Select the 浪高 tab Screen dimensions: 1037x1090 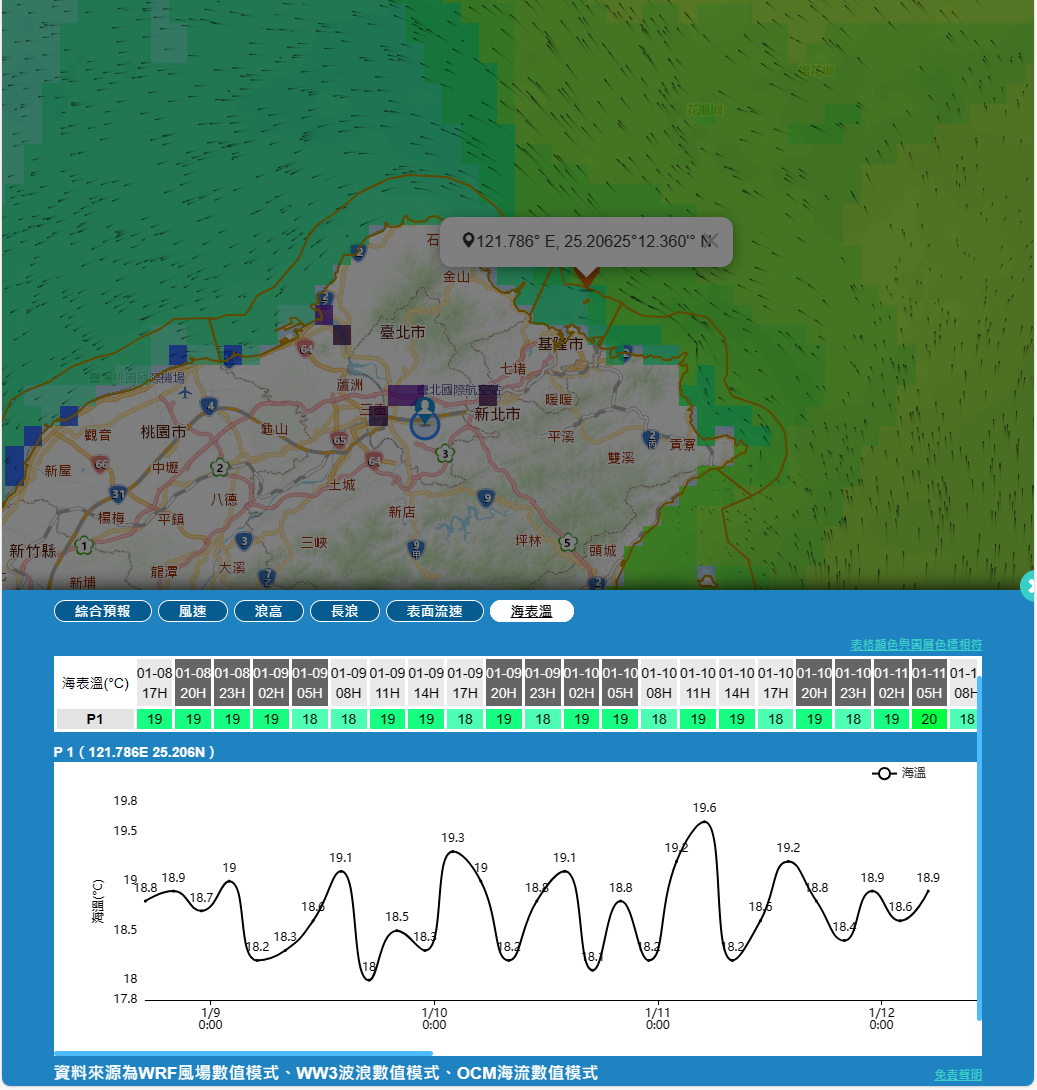[x=268, y=611]
